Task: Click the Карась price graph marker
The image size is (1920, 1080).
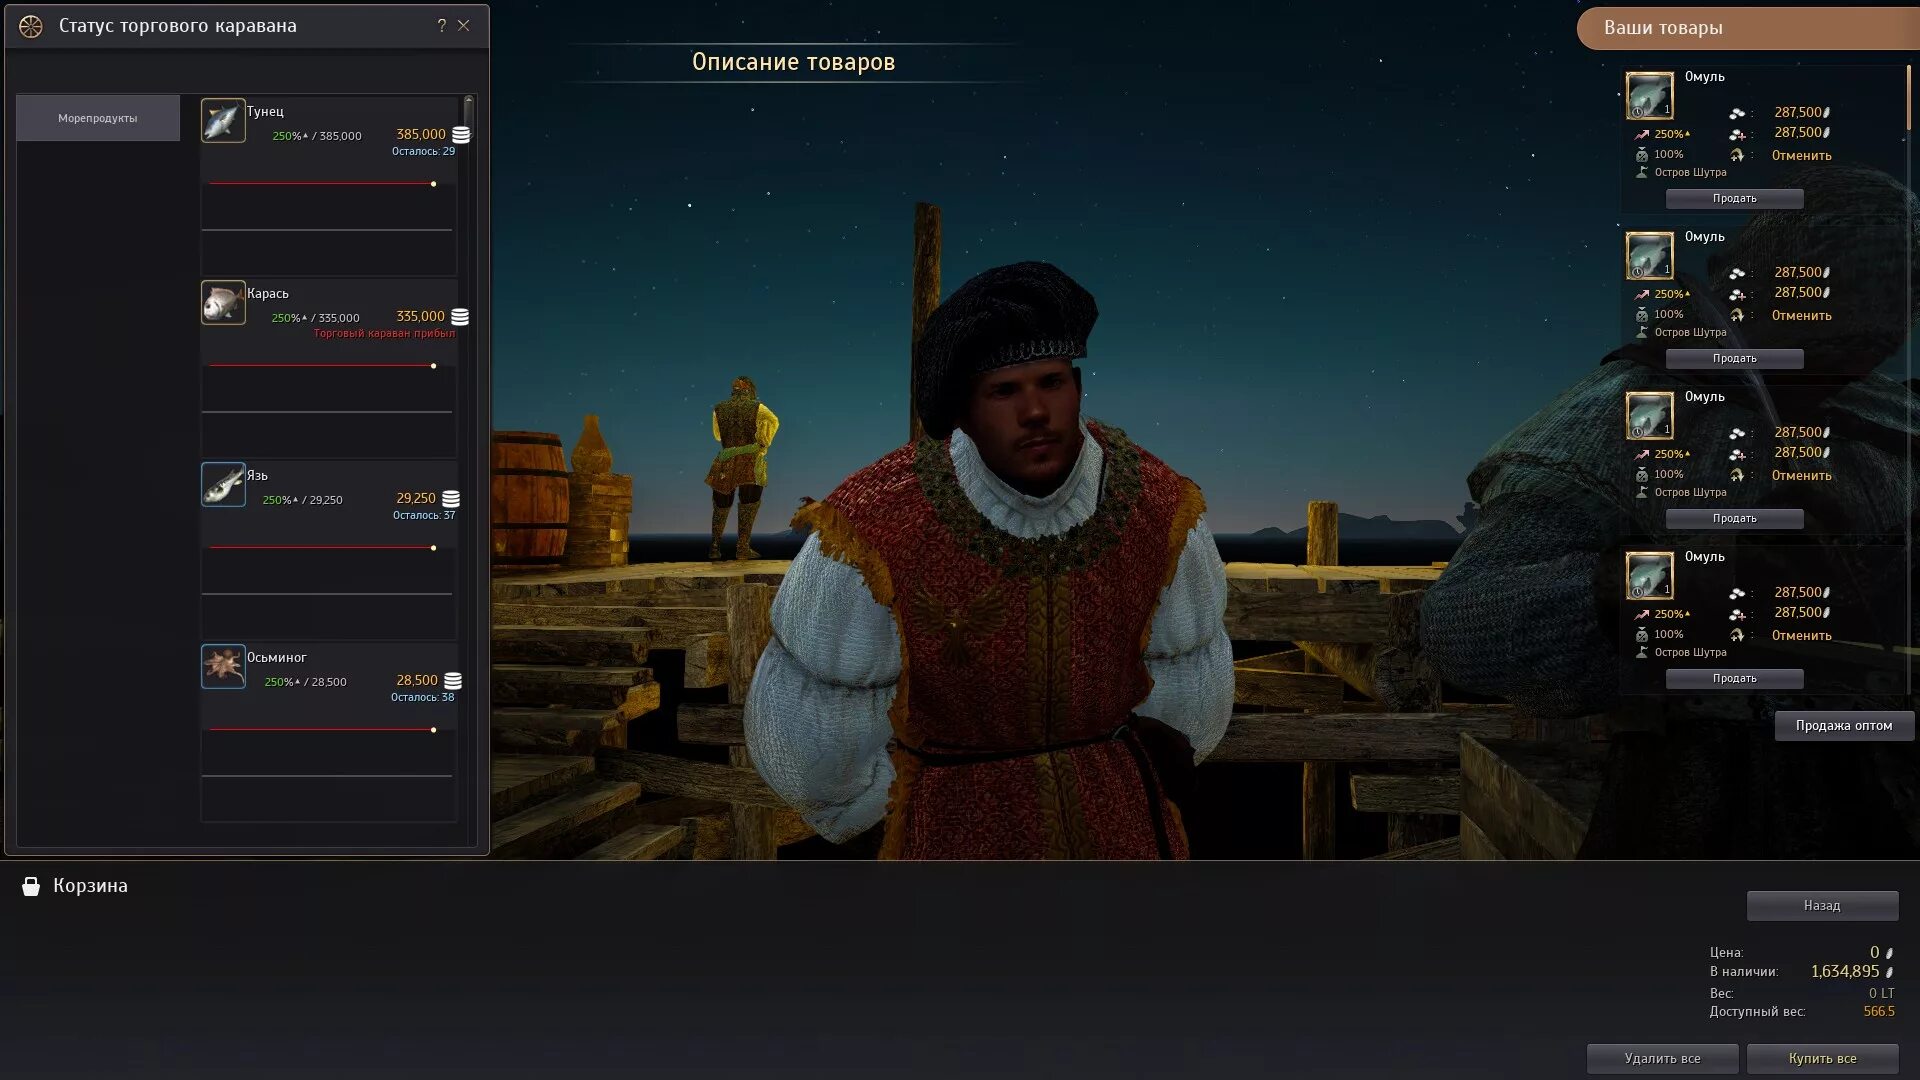Action: (433, 366)
